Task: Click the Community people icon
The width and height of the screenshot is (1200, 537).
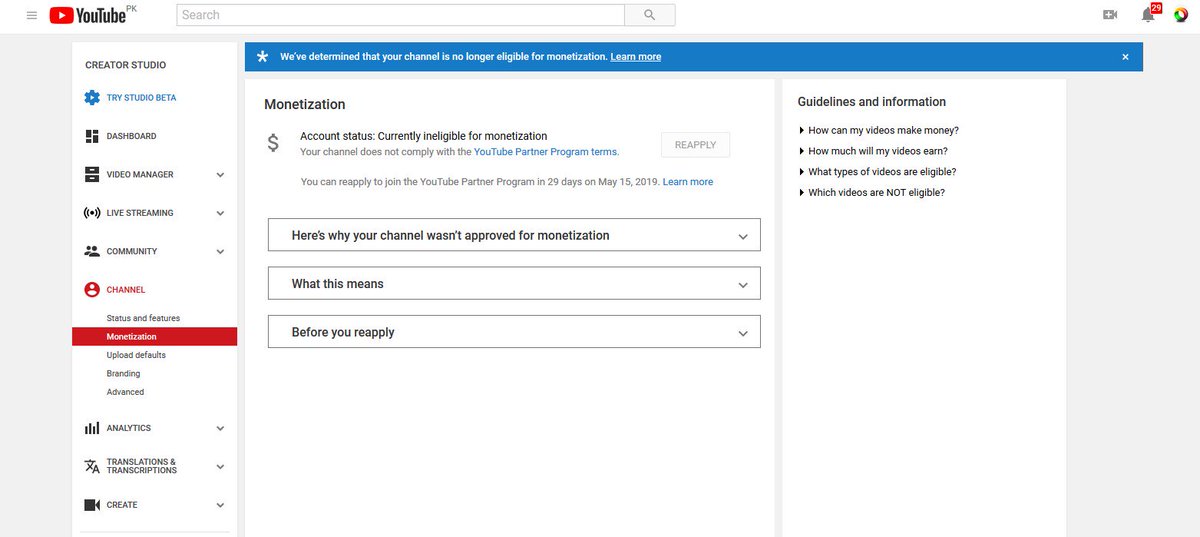Action: [92, 251]
